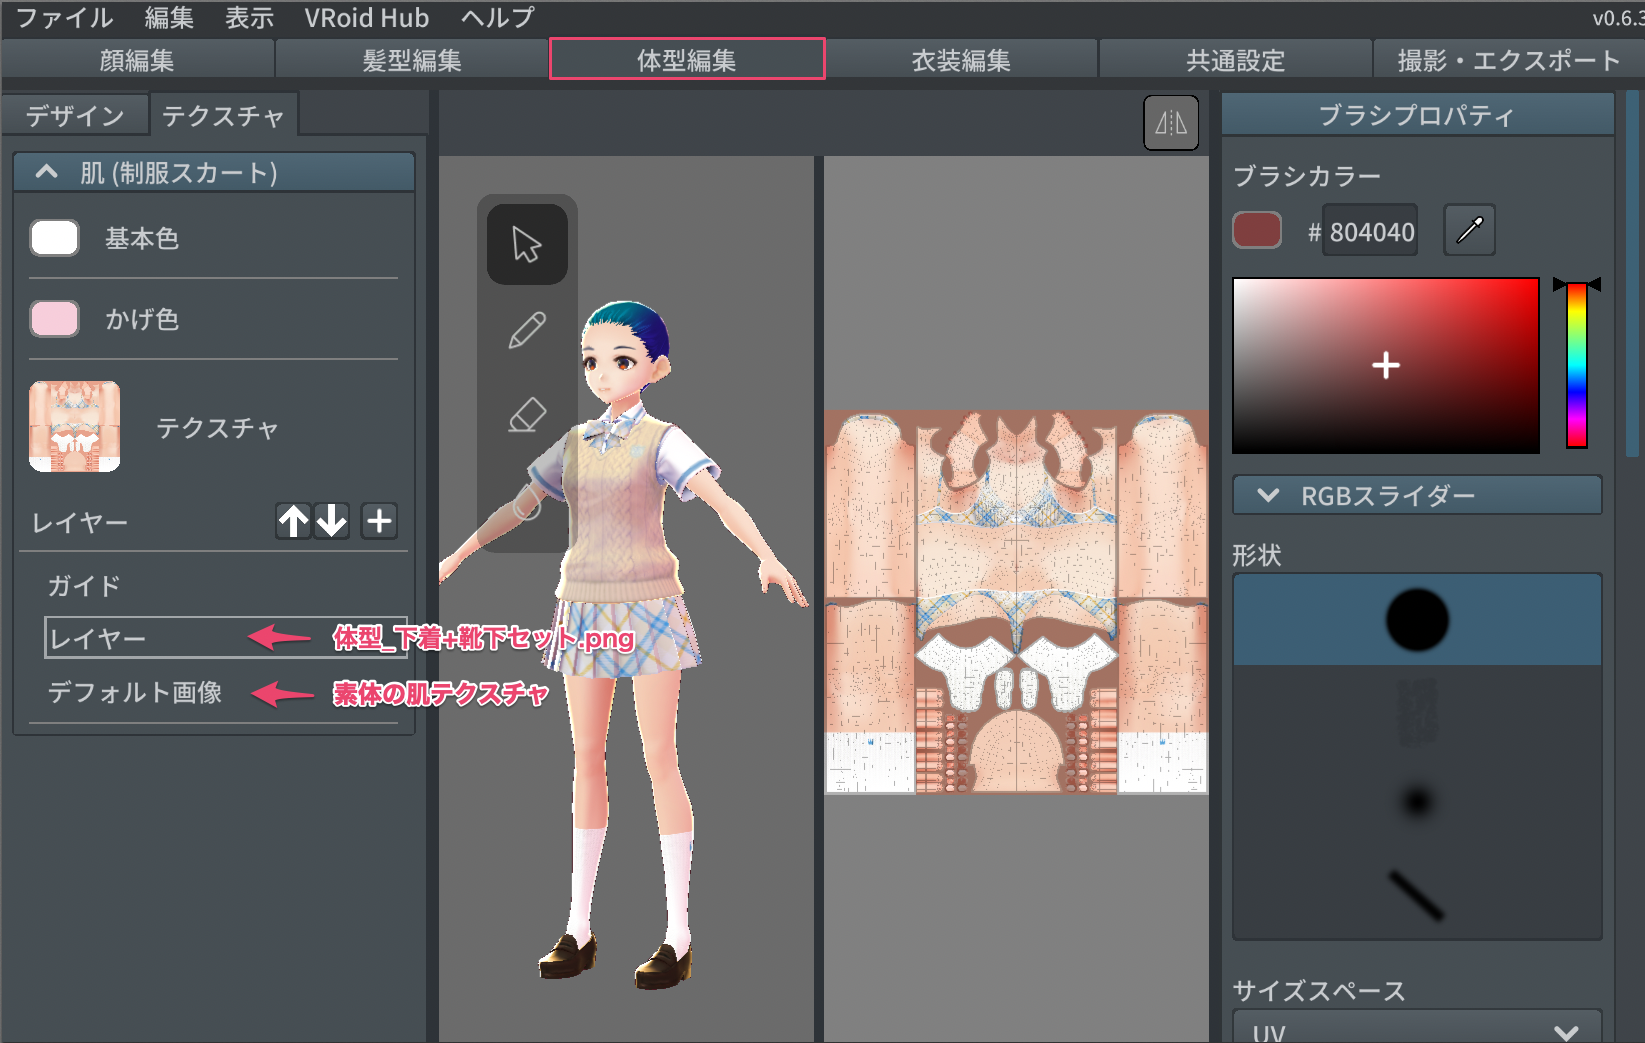Image resolution: width=1645 pixels, height=1043 pixels.
Task: Open the ヘルプ menu
Action: [498, 18]
